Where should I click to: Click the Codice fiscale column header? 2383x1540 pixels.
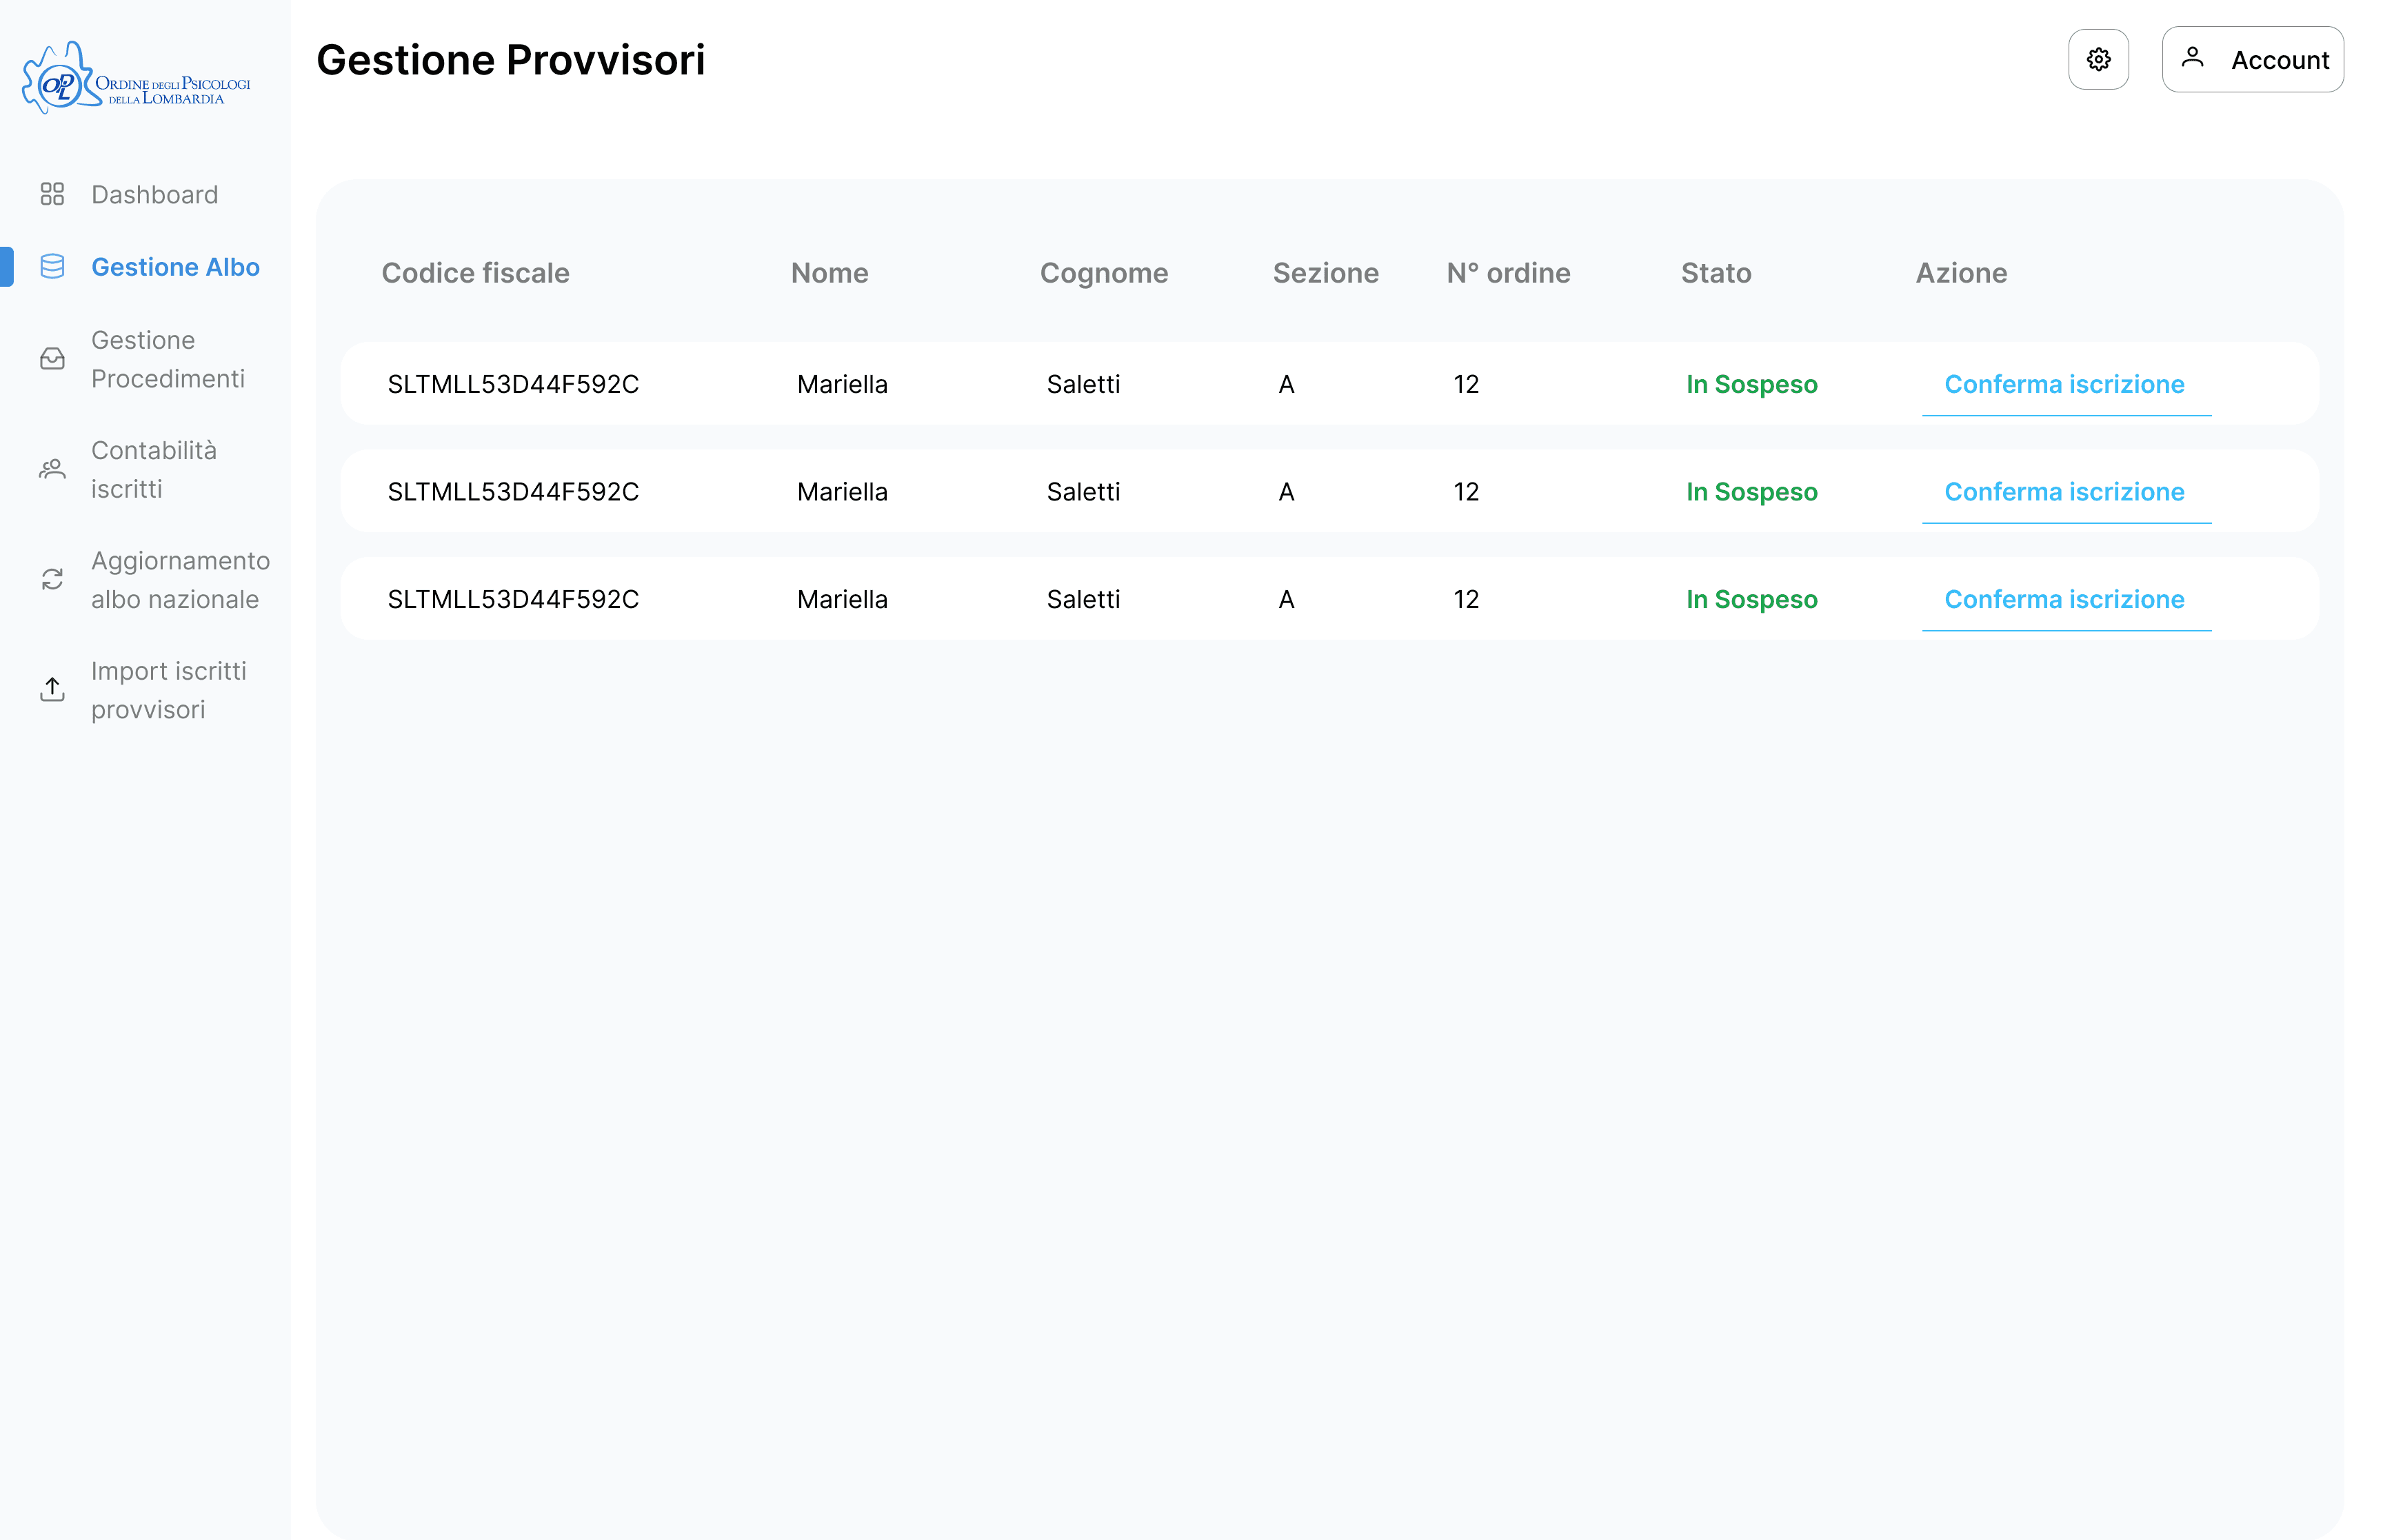[475, 273]
